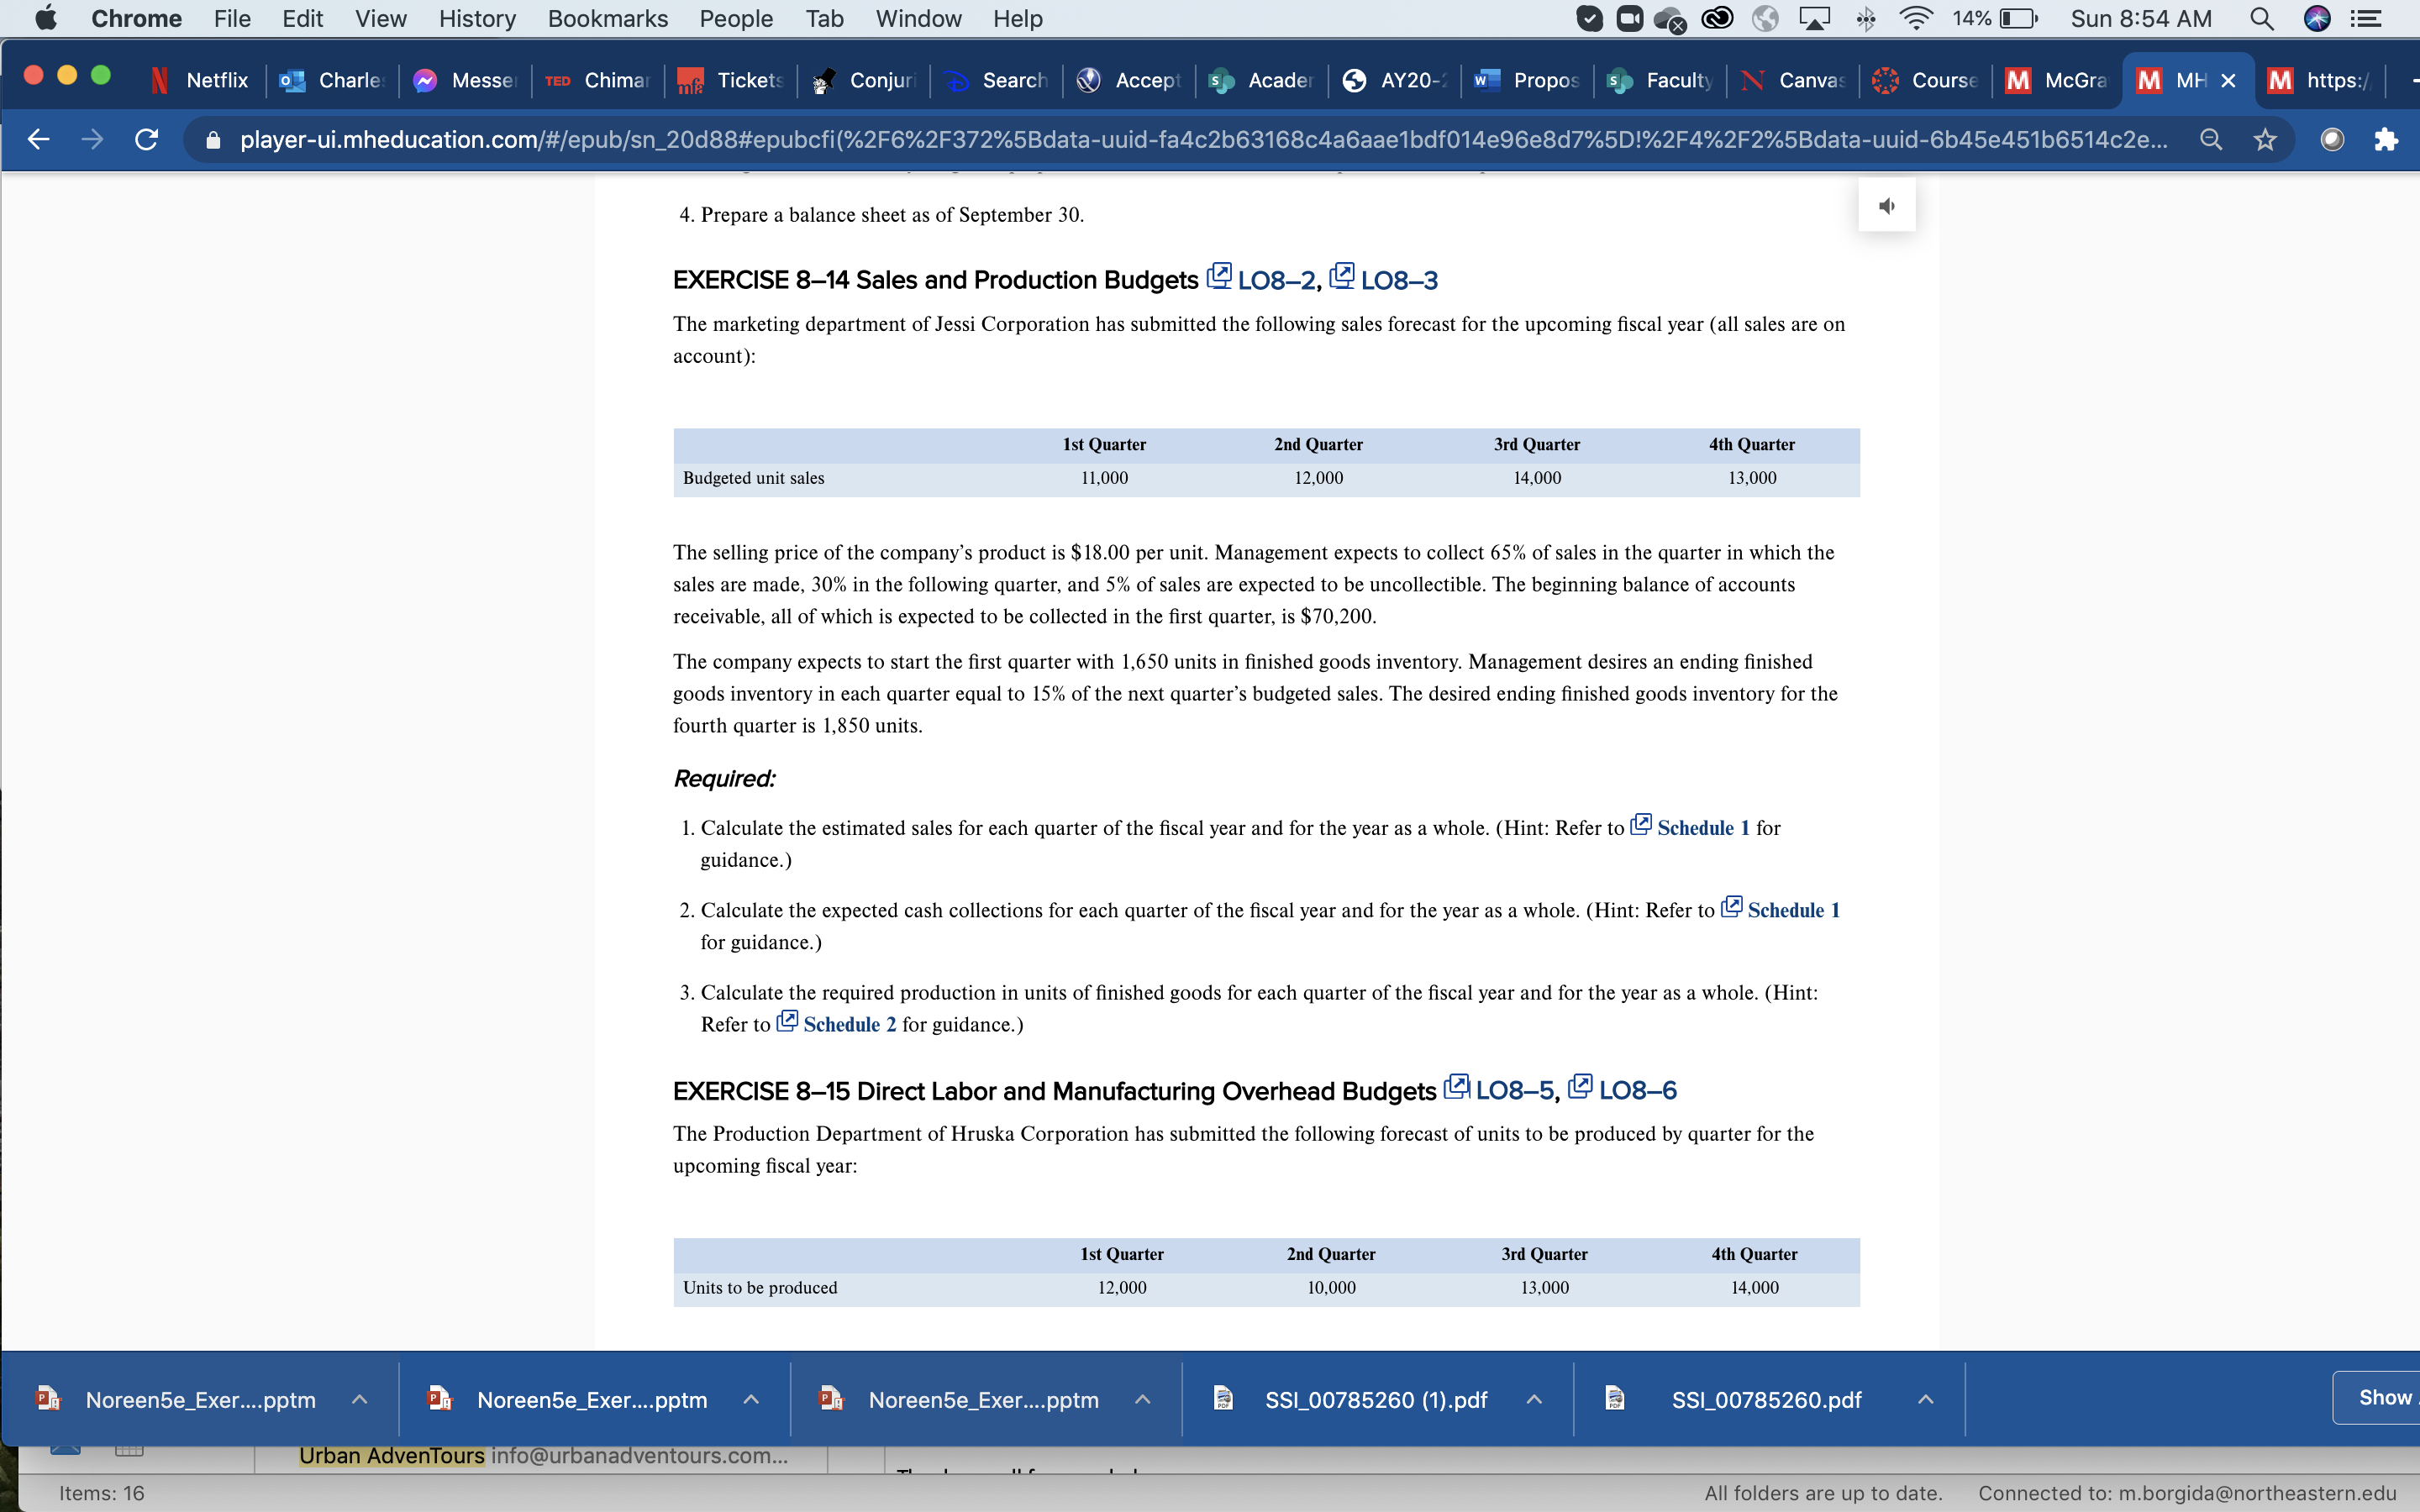2420x1512 pixels.
Task: Open the Netflix bookmark
Action: click(x=201, y=80)
